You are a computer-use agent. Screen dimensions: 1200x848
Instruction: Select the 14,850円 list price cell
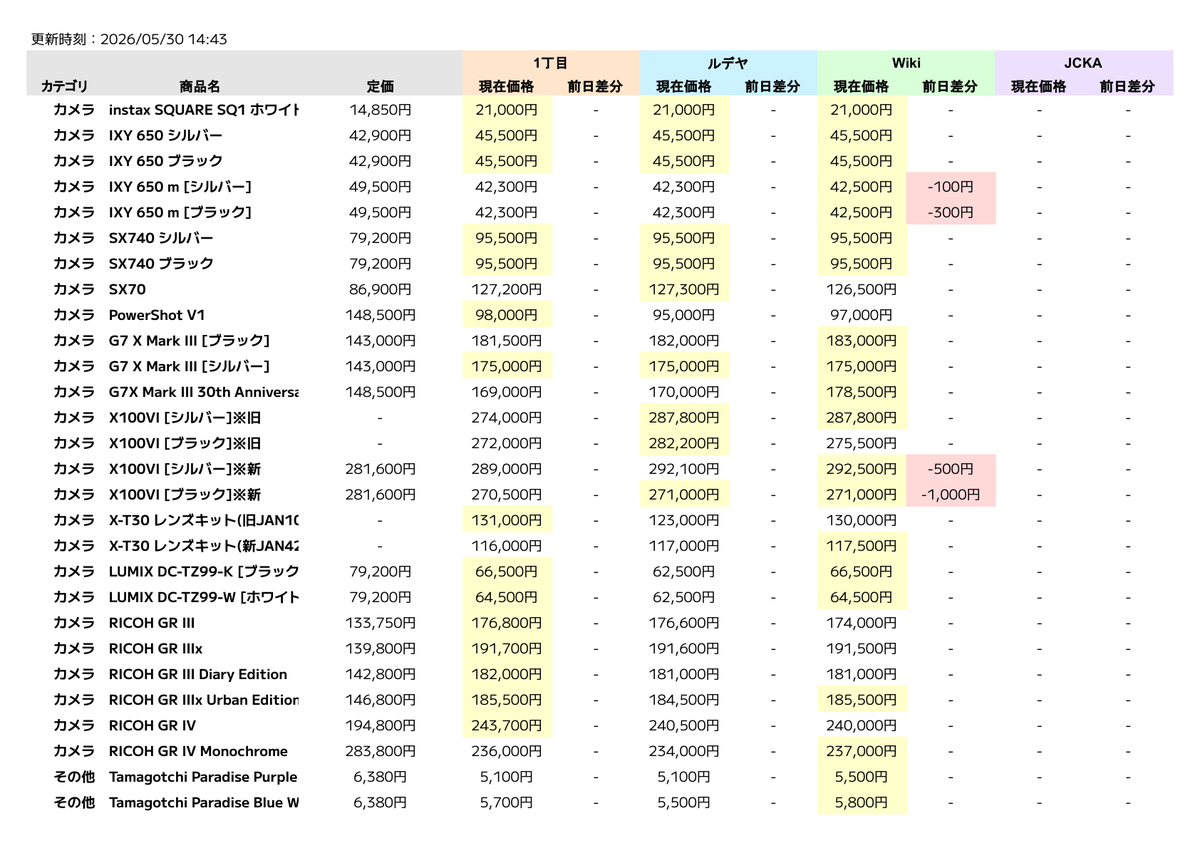tap(381, 110)
